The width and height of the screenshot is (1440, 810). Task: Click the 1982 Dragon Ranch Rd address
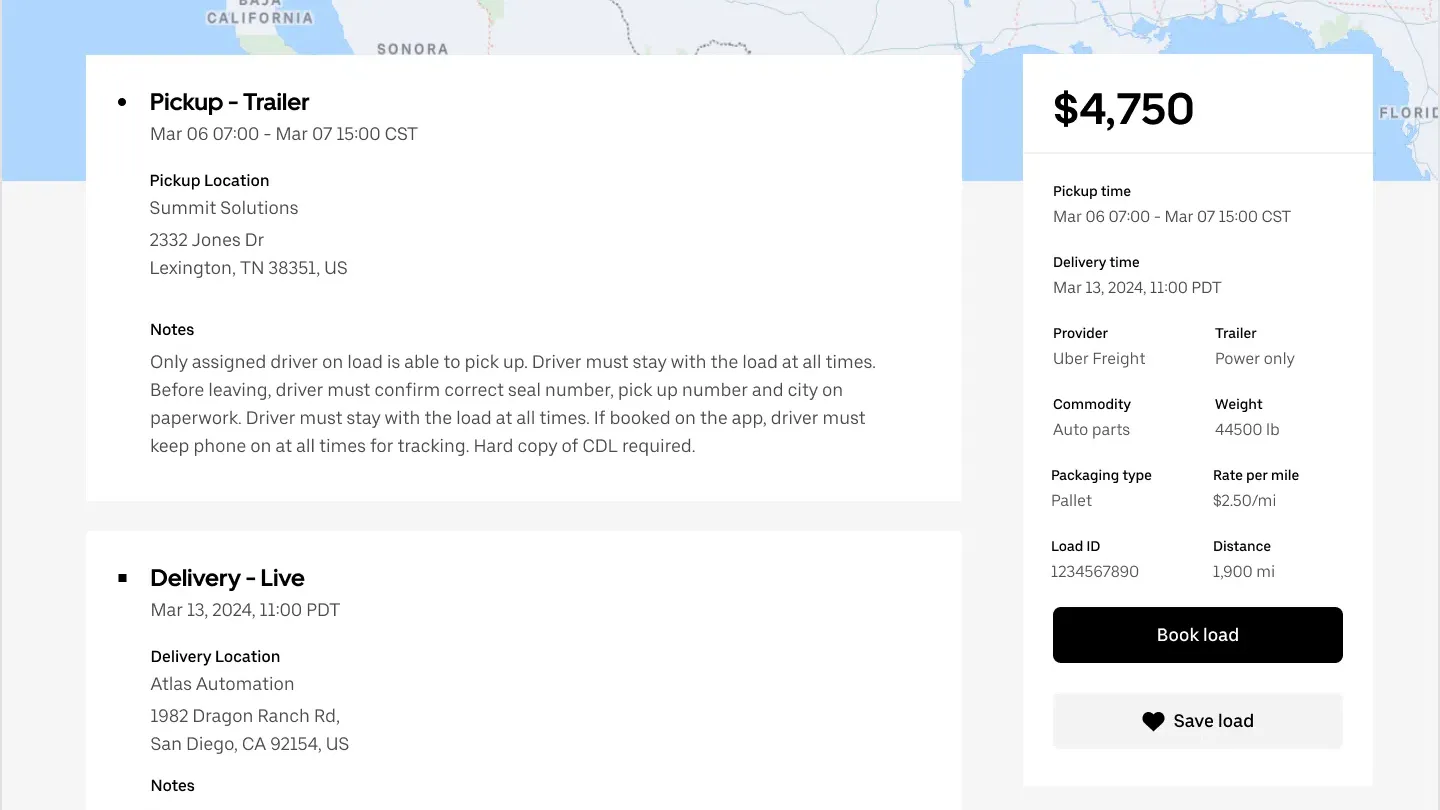pos(245,716)
